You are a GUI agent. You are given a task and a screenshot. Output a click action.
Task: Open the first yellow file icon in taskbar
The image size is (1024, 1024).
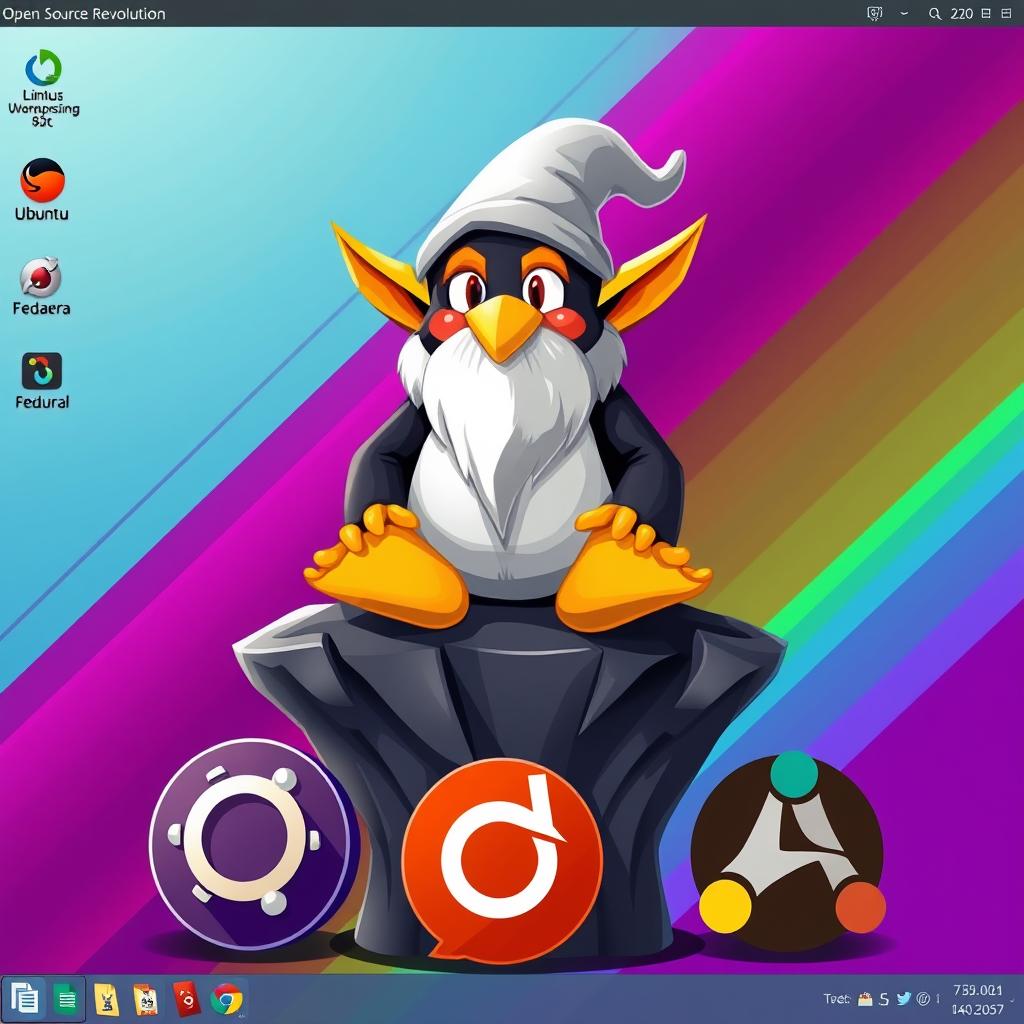tap(106, 999)
